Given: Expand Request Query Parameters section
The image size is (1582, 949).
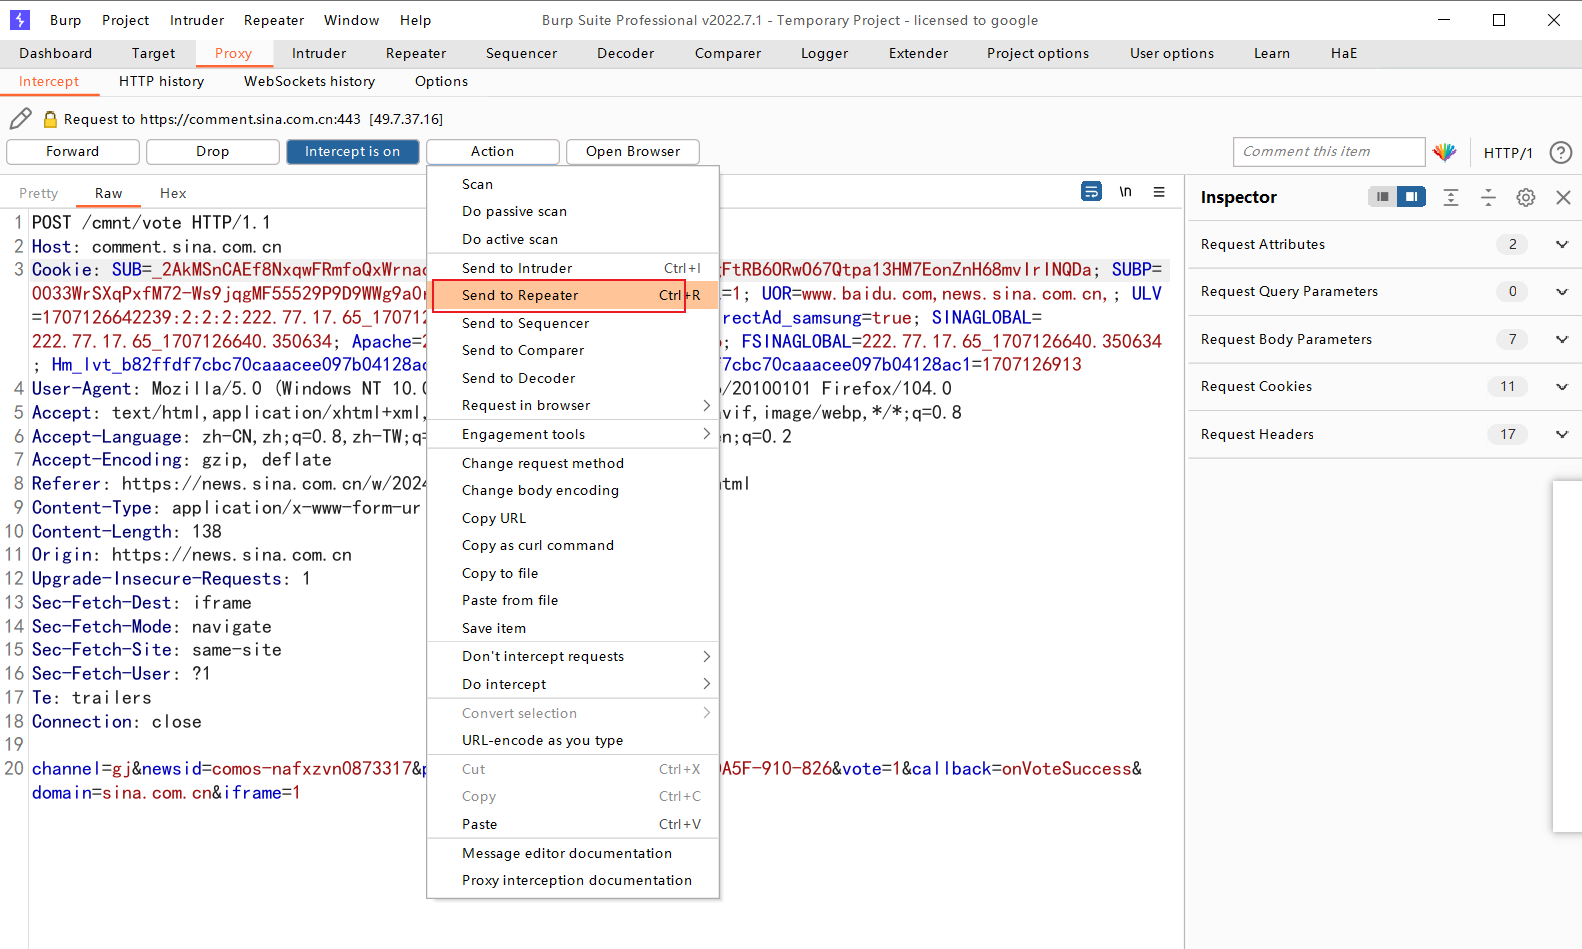Looking at the screenshot, I should [x=1561, y=292].
